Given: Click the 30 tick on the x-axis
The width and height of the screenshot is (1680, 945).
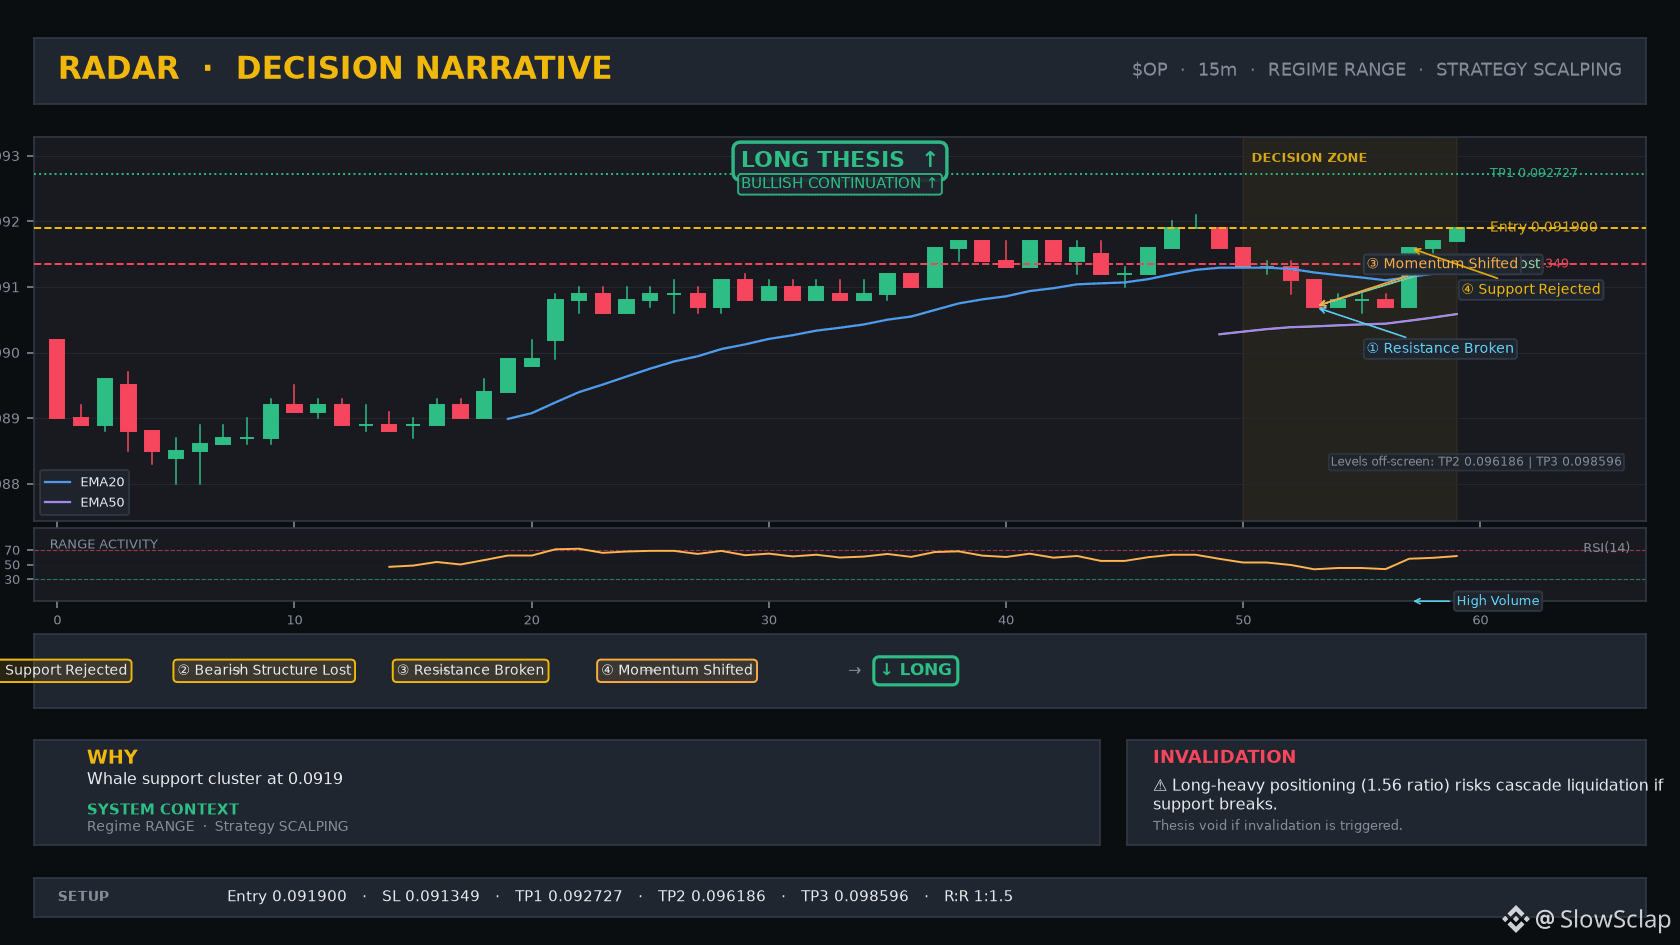Looking at the screenshot, I should pyautogui.click(x=769, y=620).
